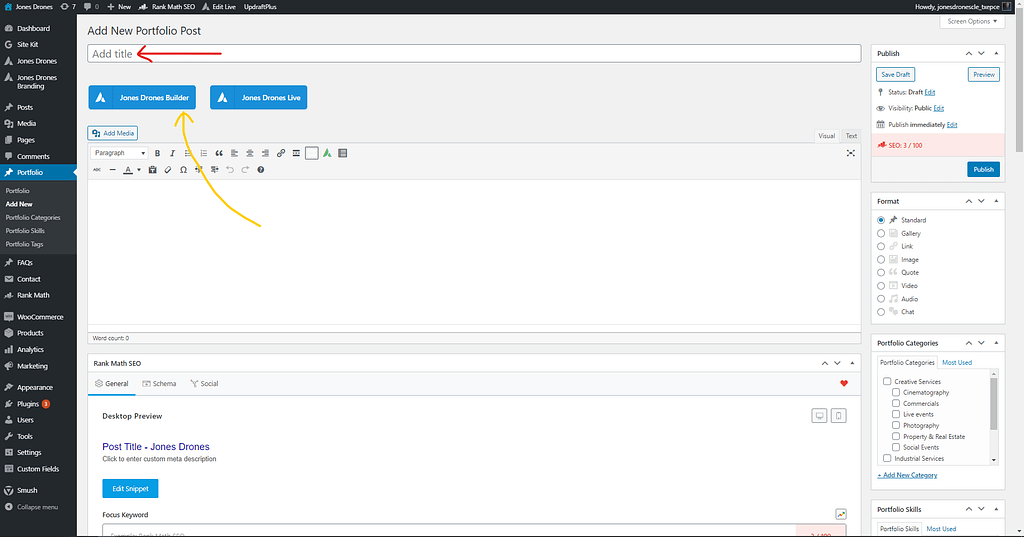Click the Add Media button
1024x537 pixels.
[112, 133]
